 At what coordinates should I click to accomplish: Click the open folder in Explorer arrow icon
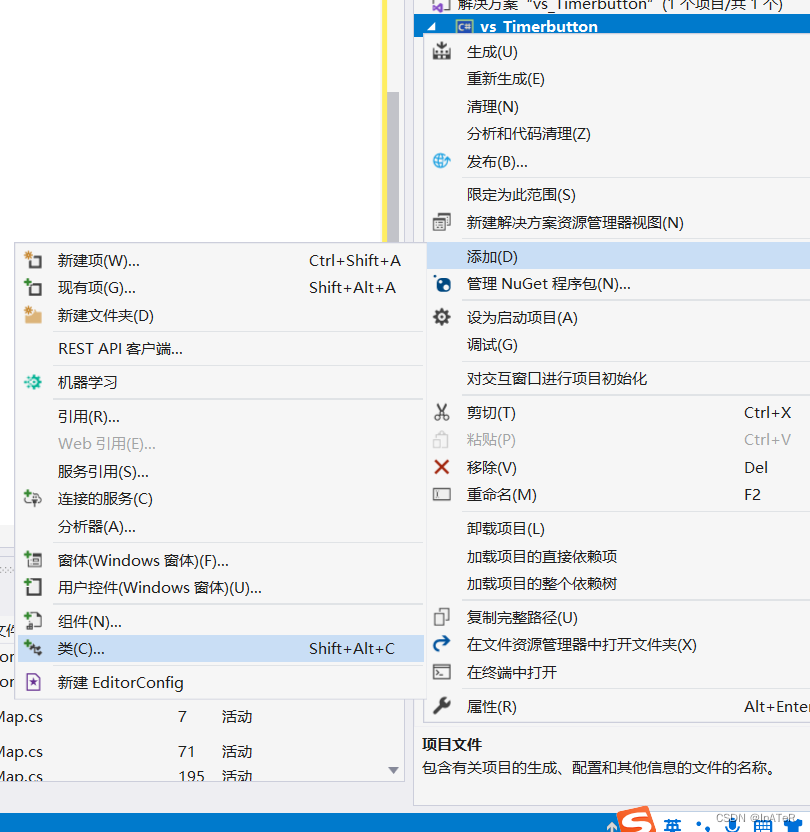point(441,644)
